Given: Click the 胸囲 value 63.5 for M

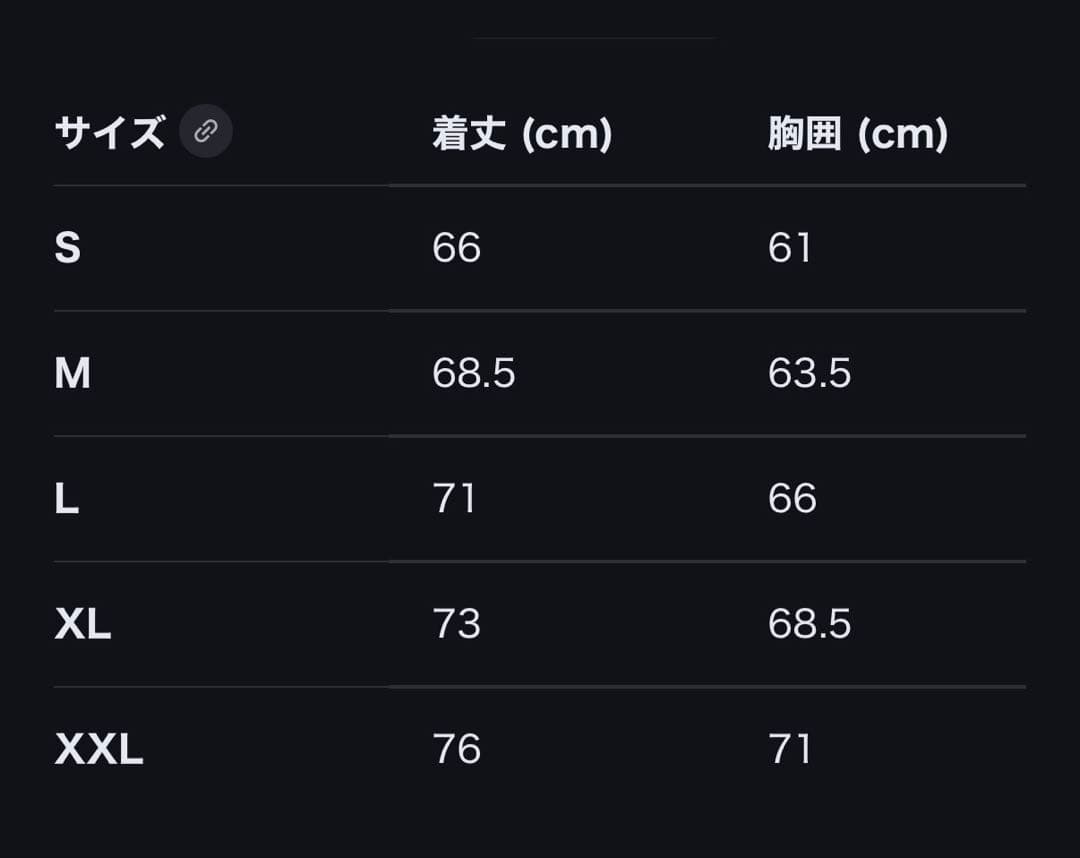Looking at the screenshot, I should [x=809, y=373].
